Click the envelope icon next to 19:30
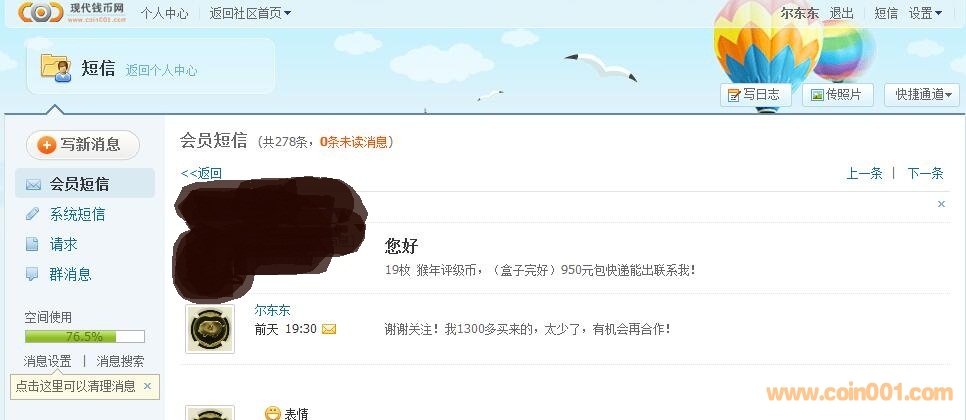 (x=329, y=329)
